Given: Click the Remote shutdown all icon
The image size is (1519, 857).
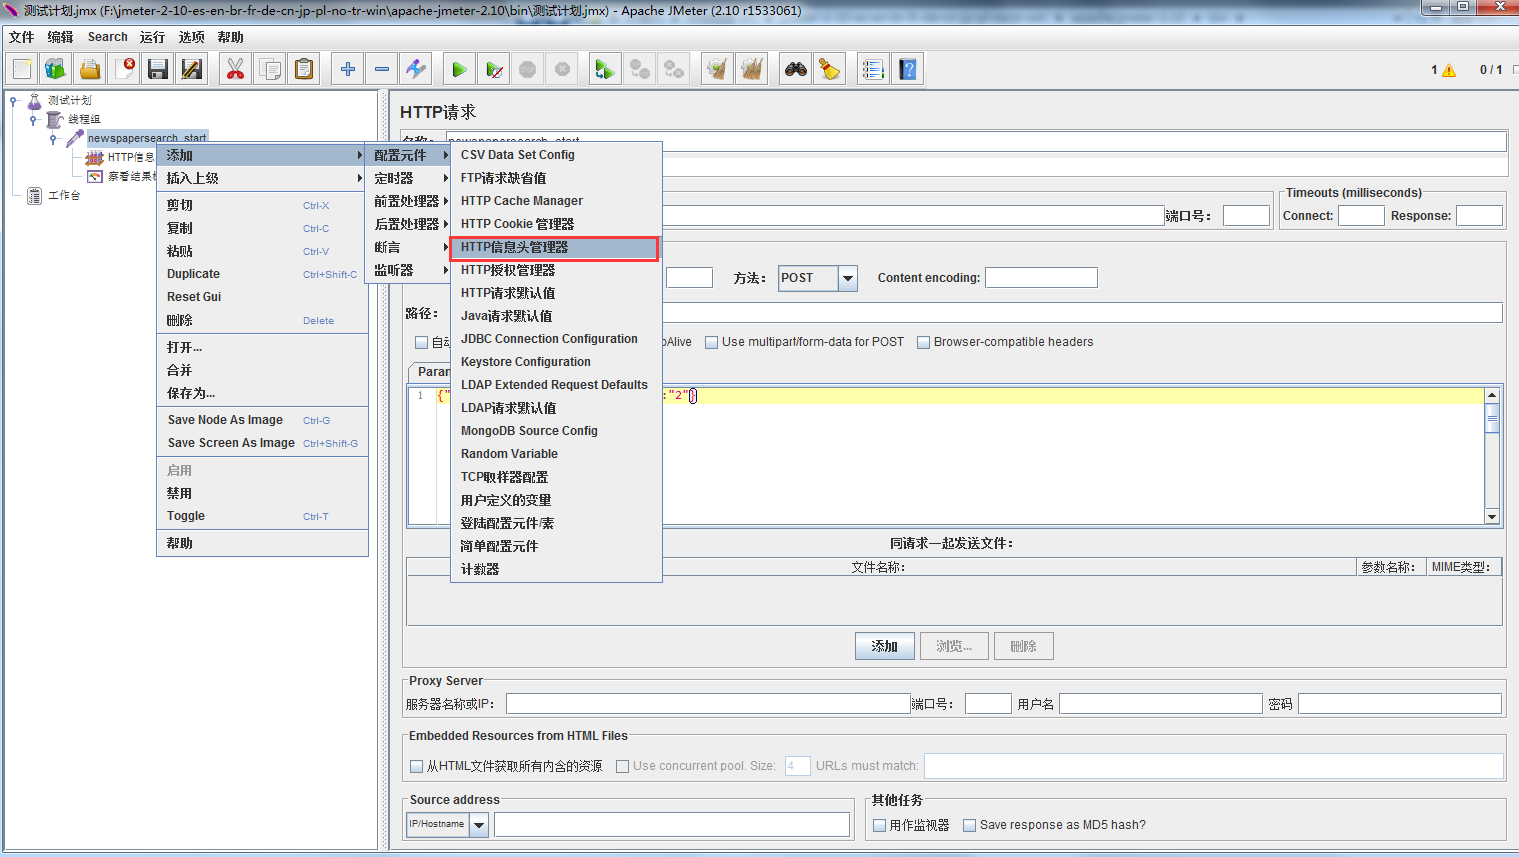Looking at the screenshot, I should [673, 69].
